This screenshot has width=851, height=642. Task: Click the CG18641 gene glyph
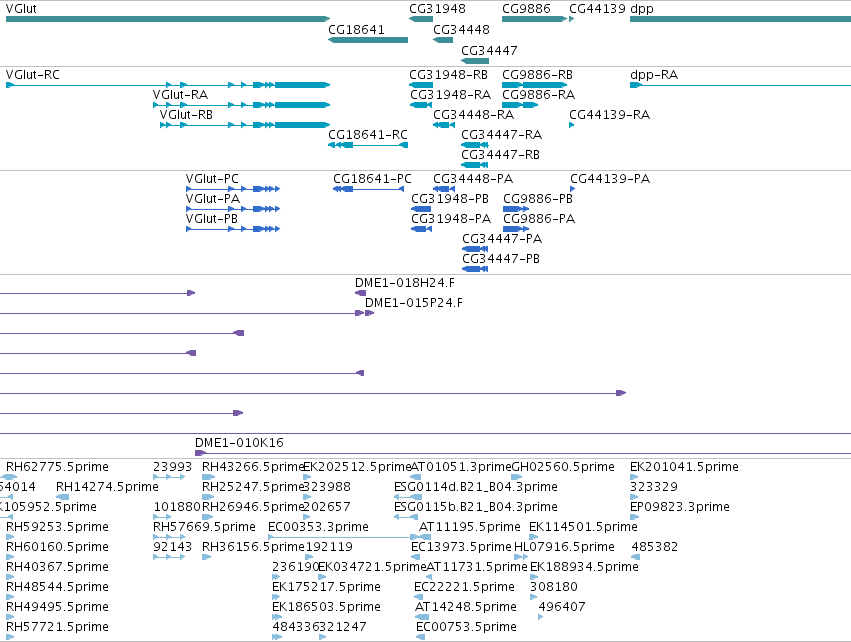pyautogui.click(x=368, y=40)
